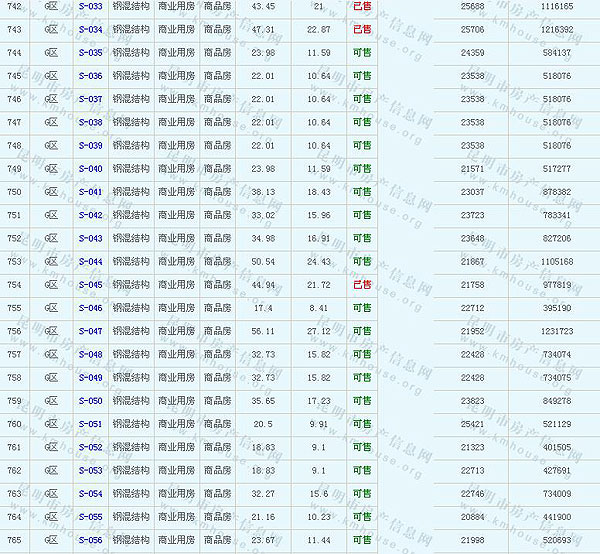Select unit link S-037
The width and height of the screenshot is (600, 554).
click(x=90, y=99)
